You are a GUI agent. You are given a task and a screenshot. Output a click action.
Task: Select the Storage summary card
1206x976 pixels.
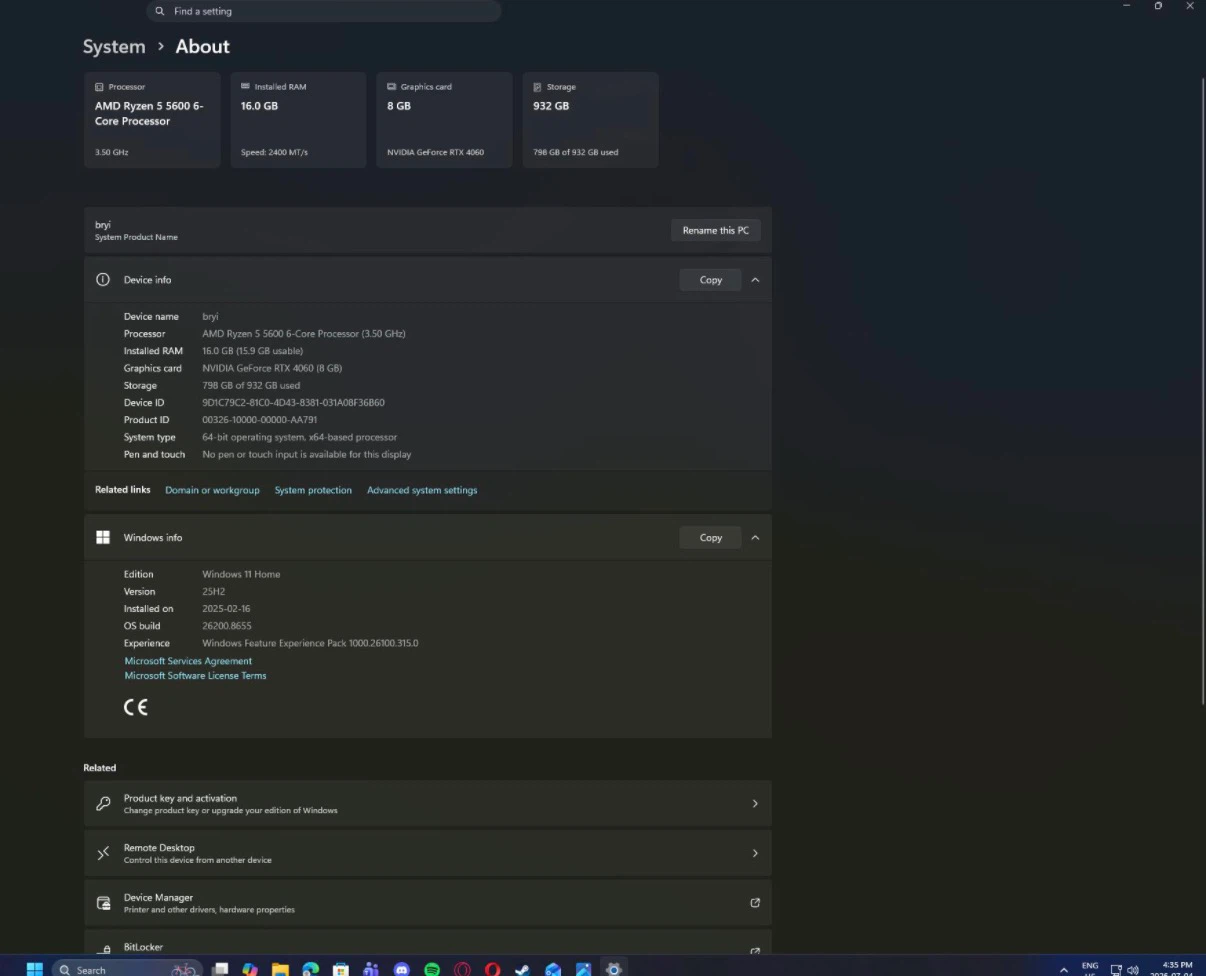point(590,120)
